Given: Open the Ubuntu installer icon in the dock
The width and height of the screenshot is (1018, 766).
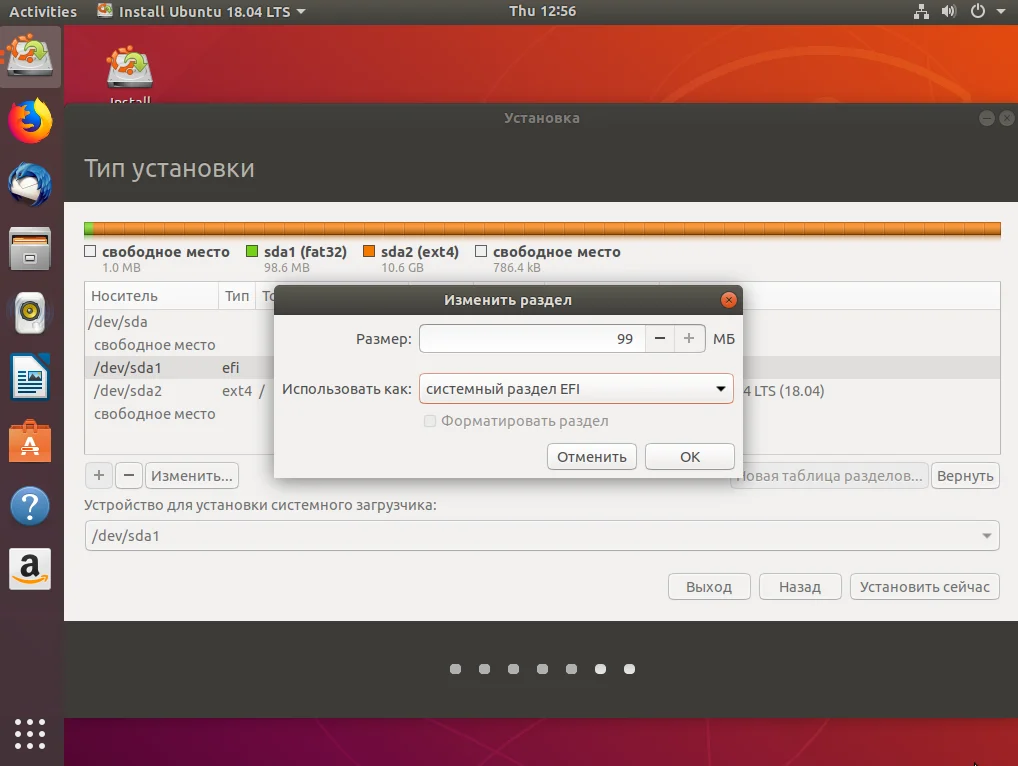Looking at the screenshot, I should click(x=30, y=56).
